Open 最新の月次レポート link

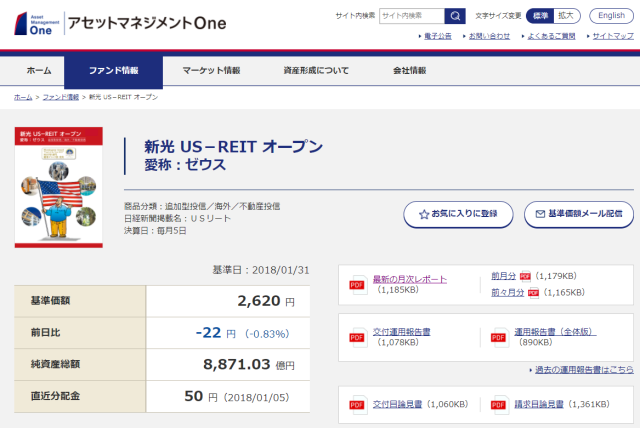410,279
